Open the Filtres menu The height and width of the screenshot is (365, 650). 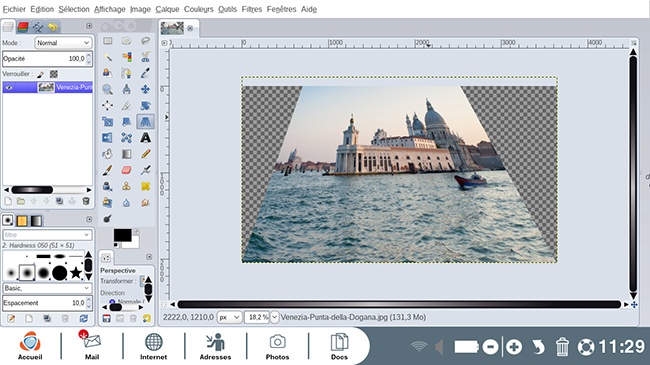click(x=252, y=9)
